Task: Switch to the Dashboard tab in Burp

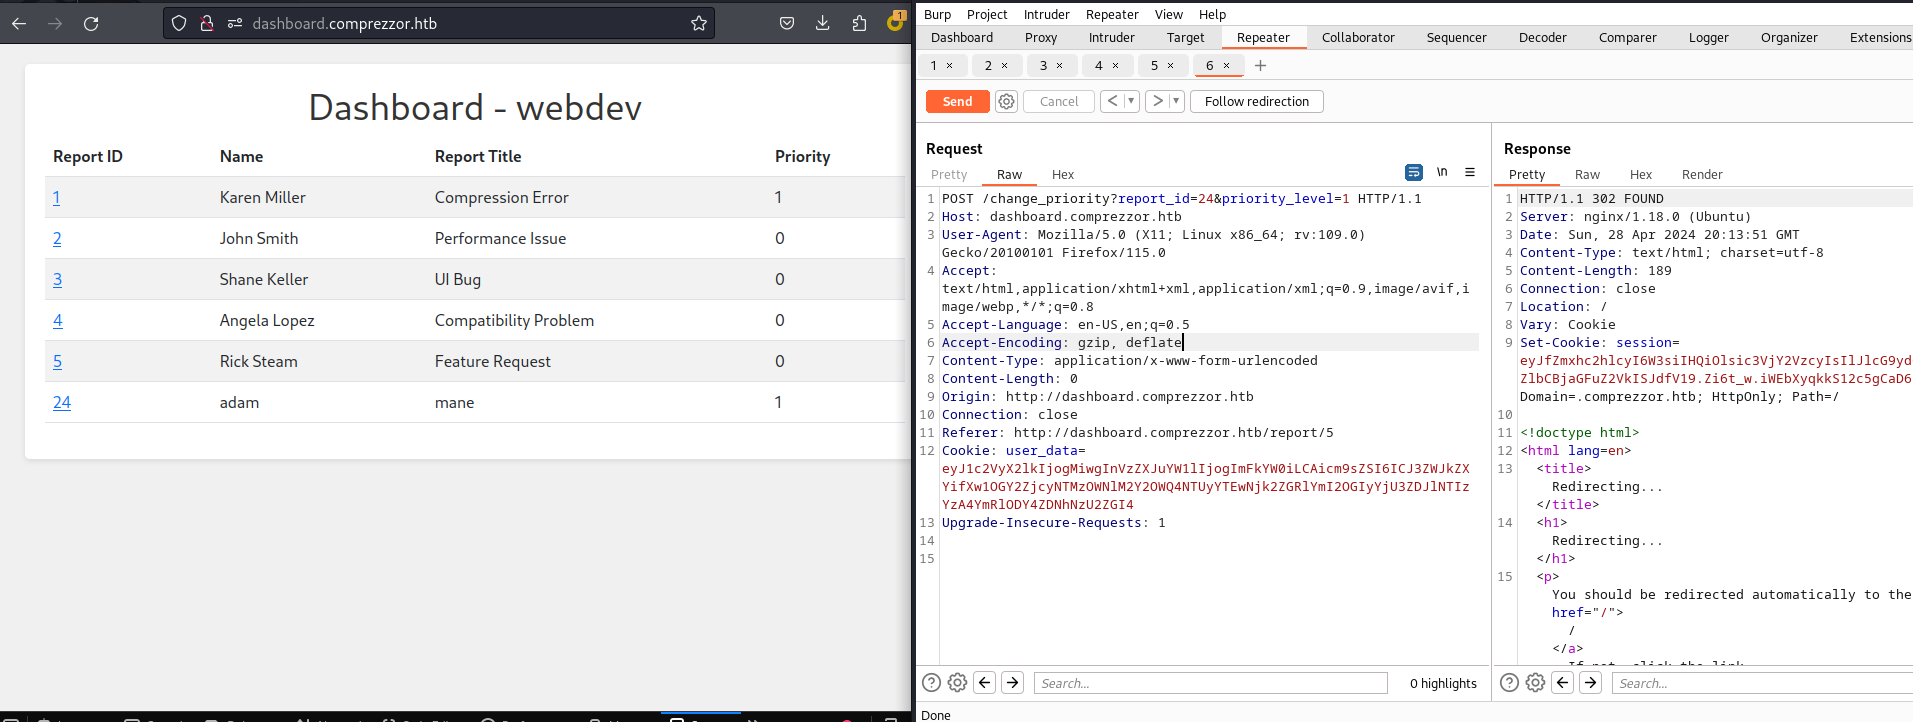Action: [962, 38]
